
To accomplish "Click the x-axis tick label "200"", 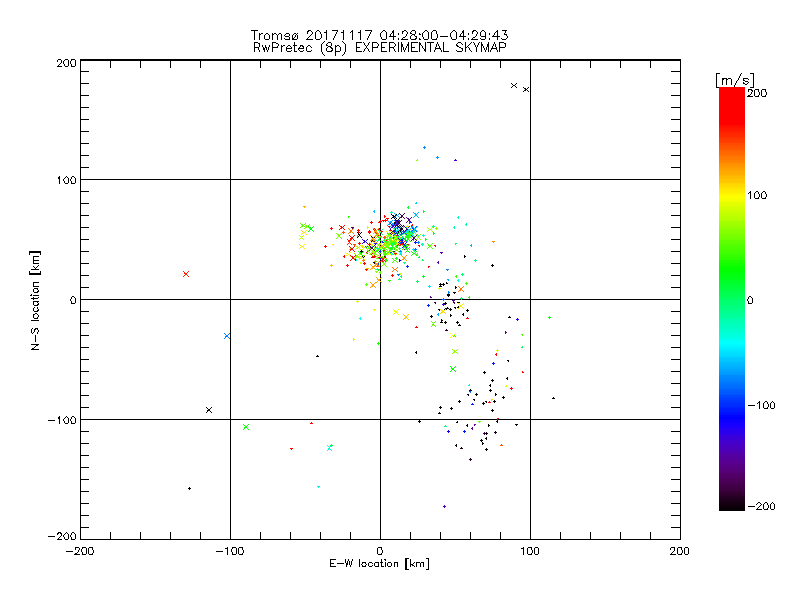I will pos(680,552).
